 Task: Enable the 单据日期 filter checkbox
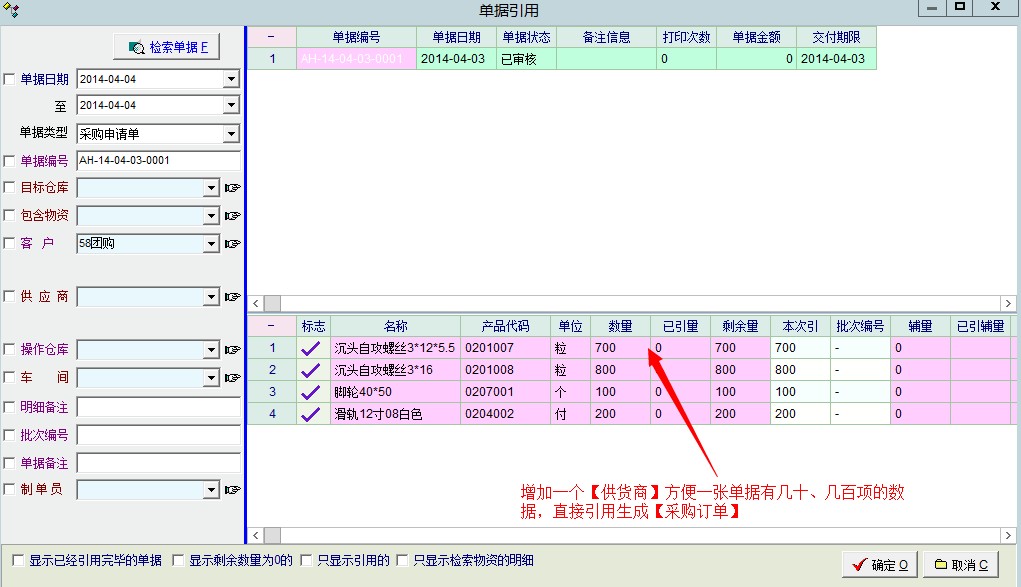[10, 79]
